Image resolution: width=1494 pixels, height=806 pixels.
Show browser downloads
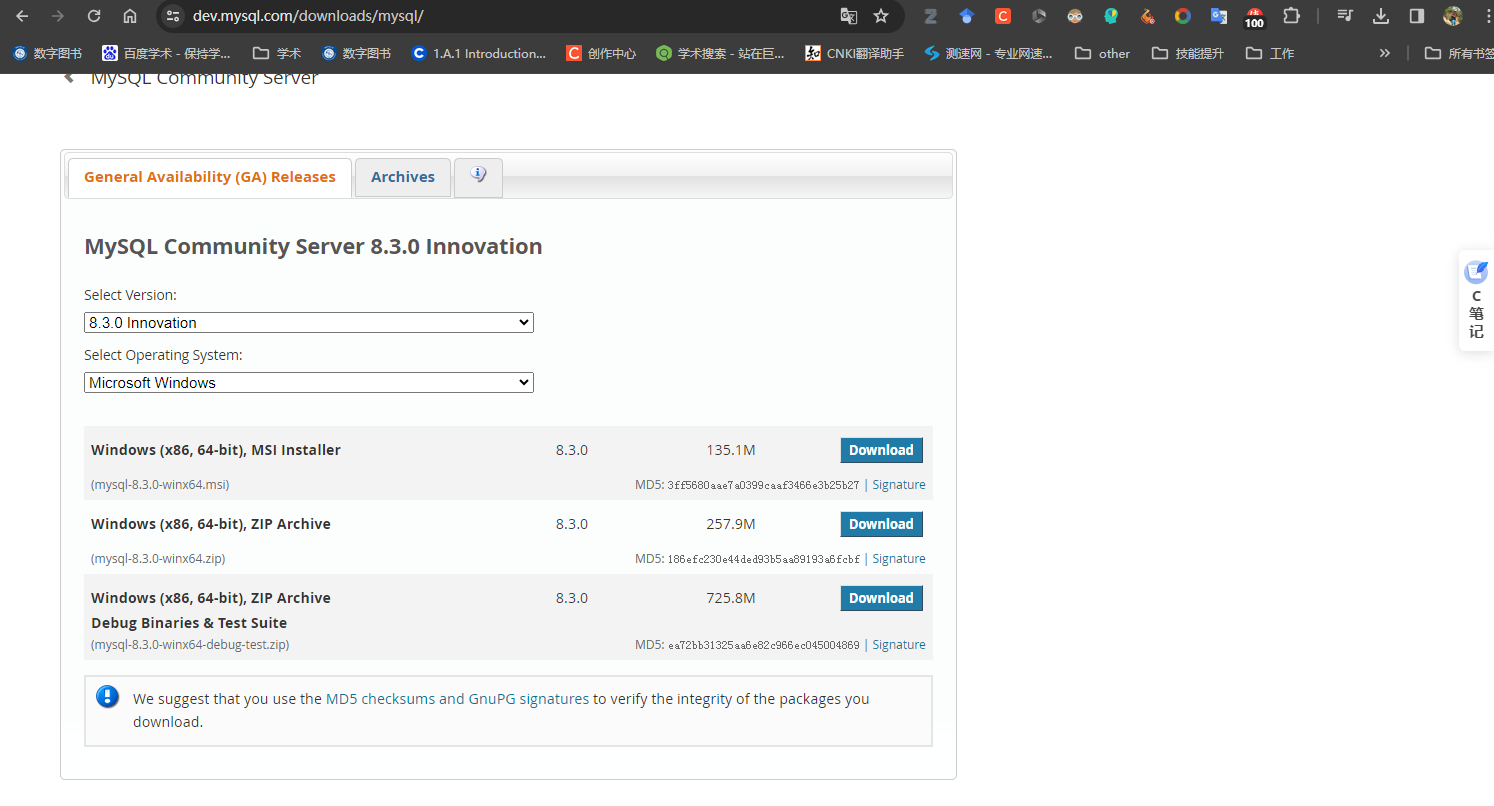[1381, 16]
